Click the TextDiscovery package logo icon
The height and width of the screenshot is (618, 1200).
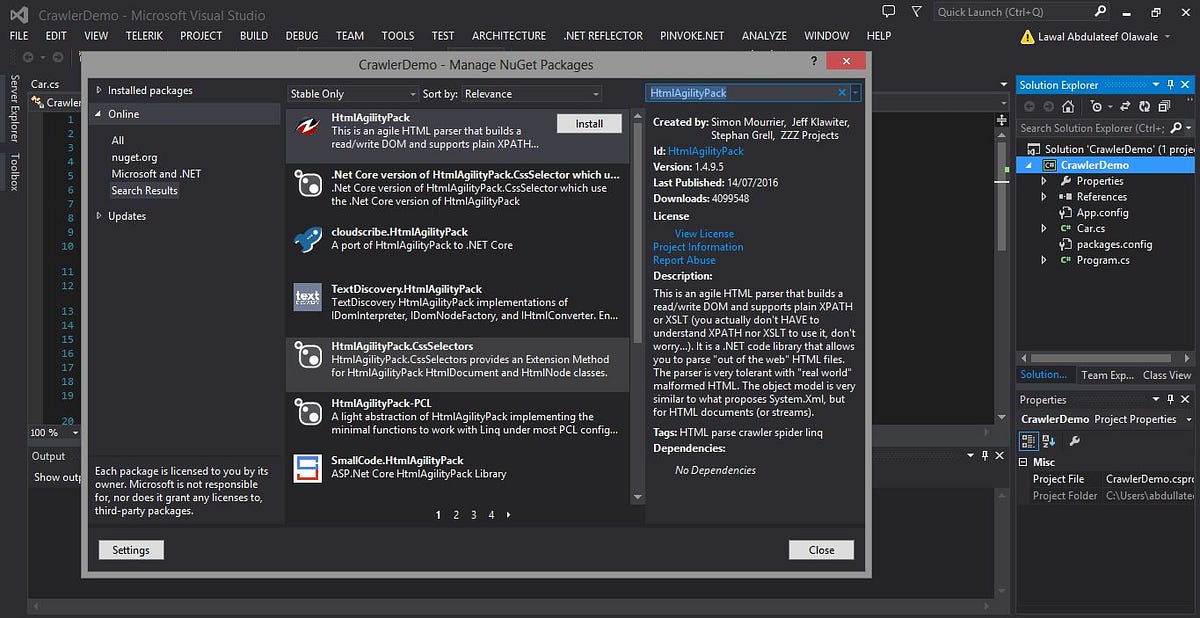tap(307, 297)
